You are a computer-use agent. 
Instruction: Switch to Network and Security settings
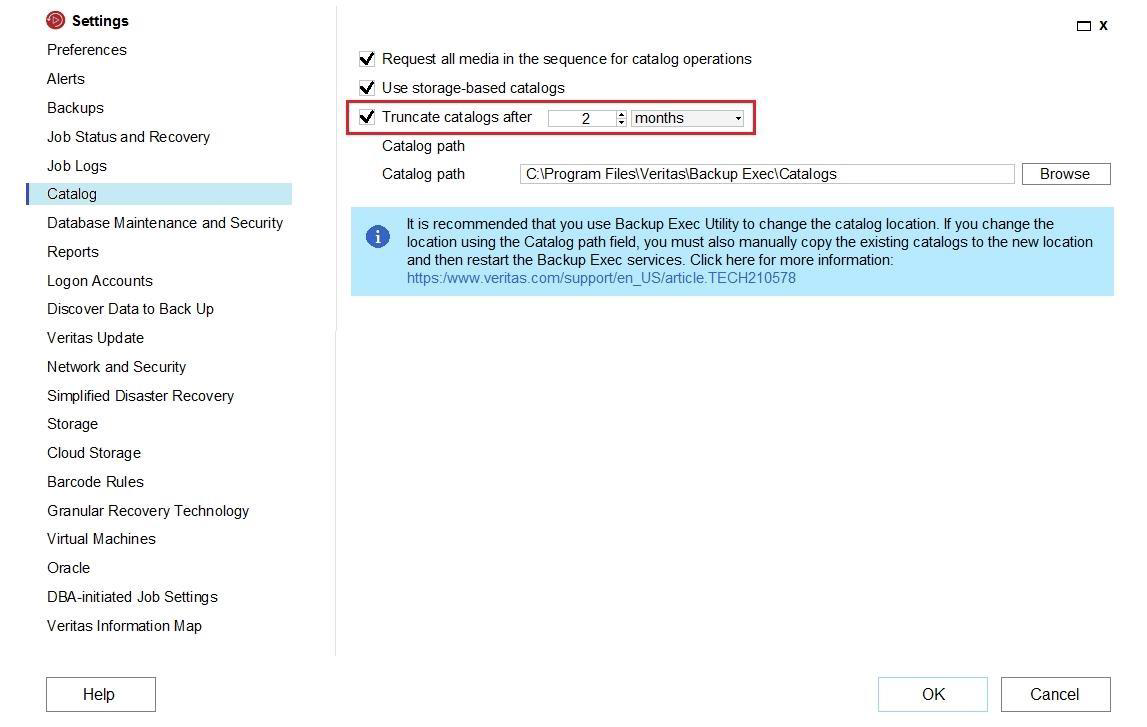point(116,367)
